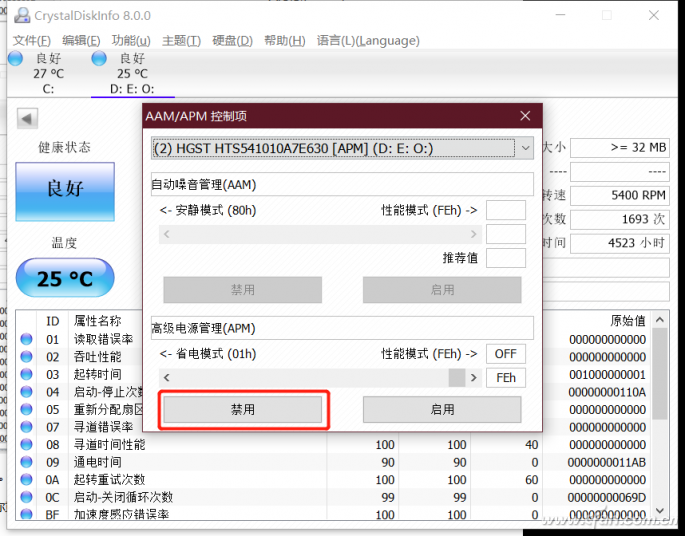685x536 pixels.
Task: Click the APM slider right arrow
Action: tap(474, 377)
